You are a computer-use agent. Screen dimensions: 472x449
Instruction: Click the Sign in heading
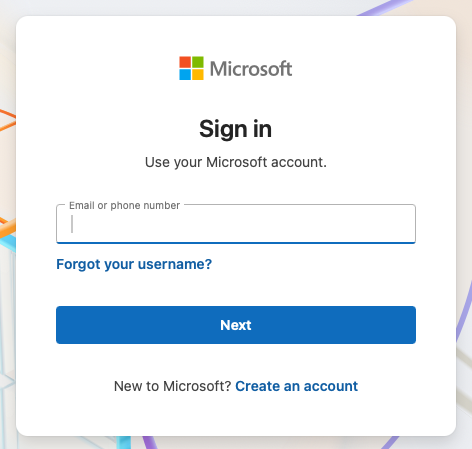(236, 129)
